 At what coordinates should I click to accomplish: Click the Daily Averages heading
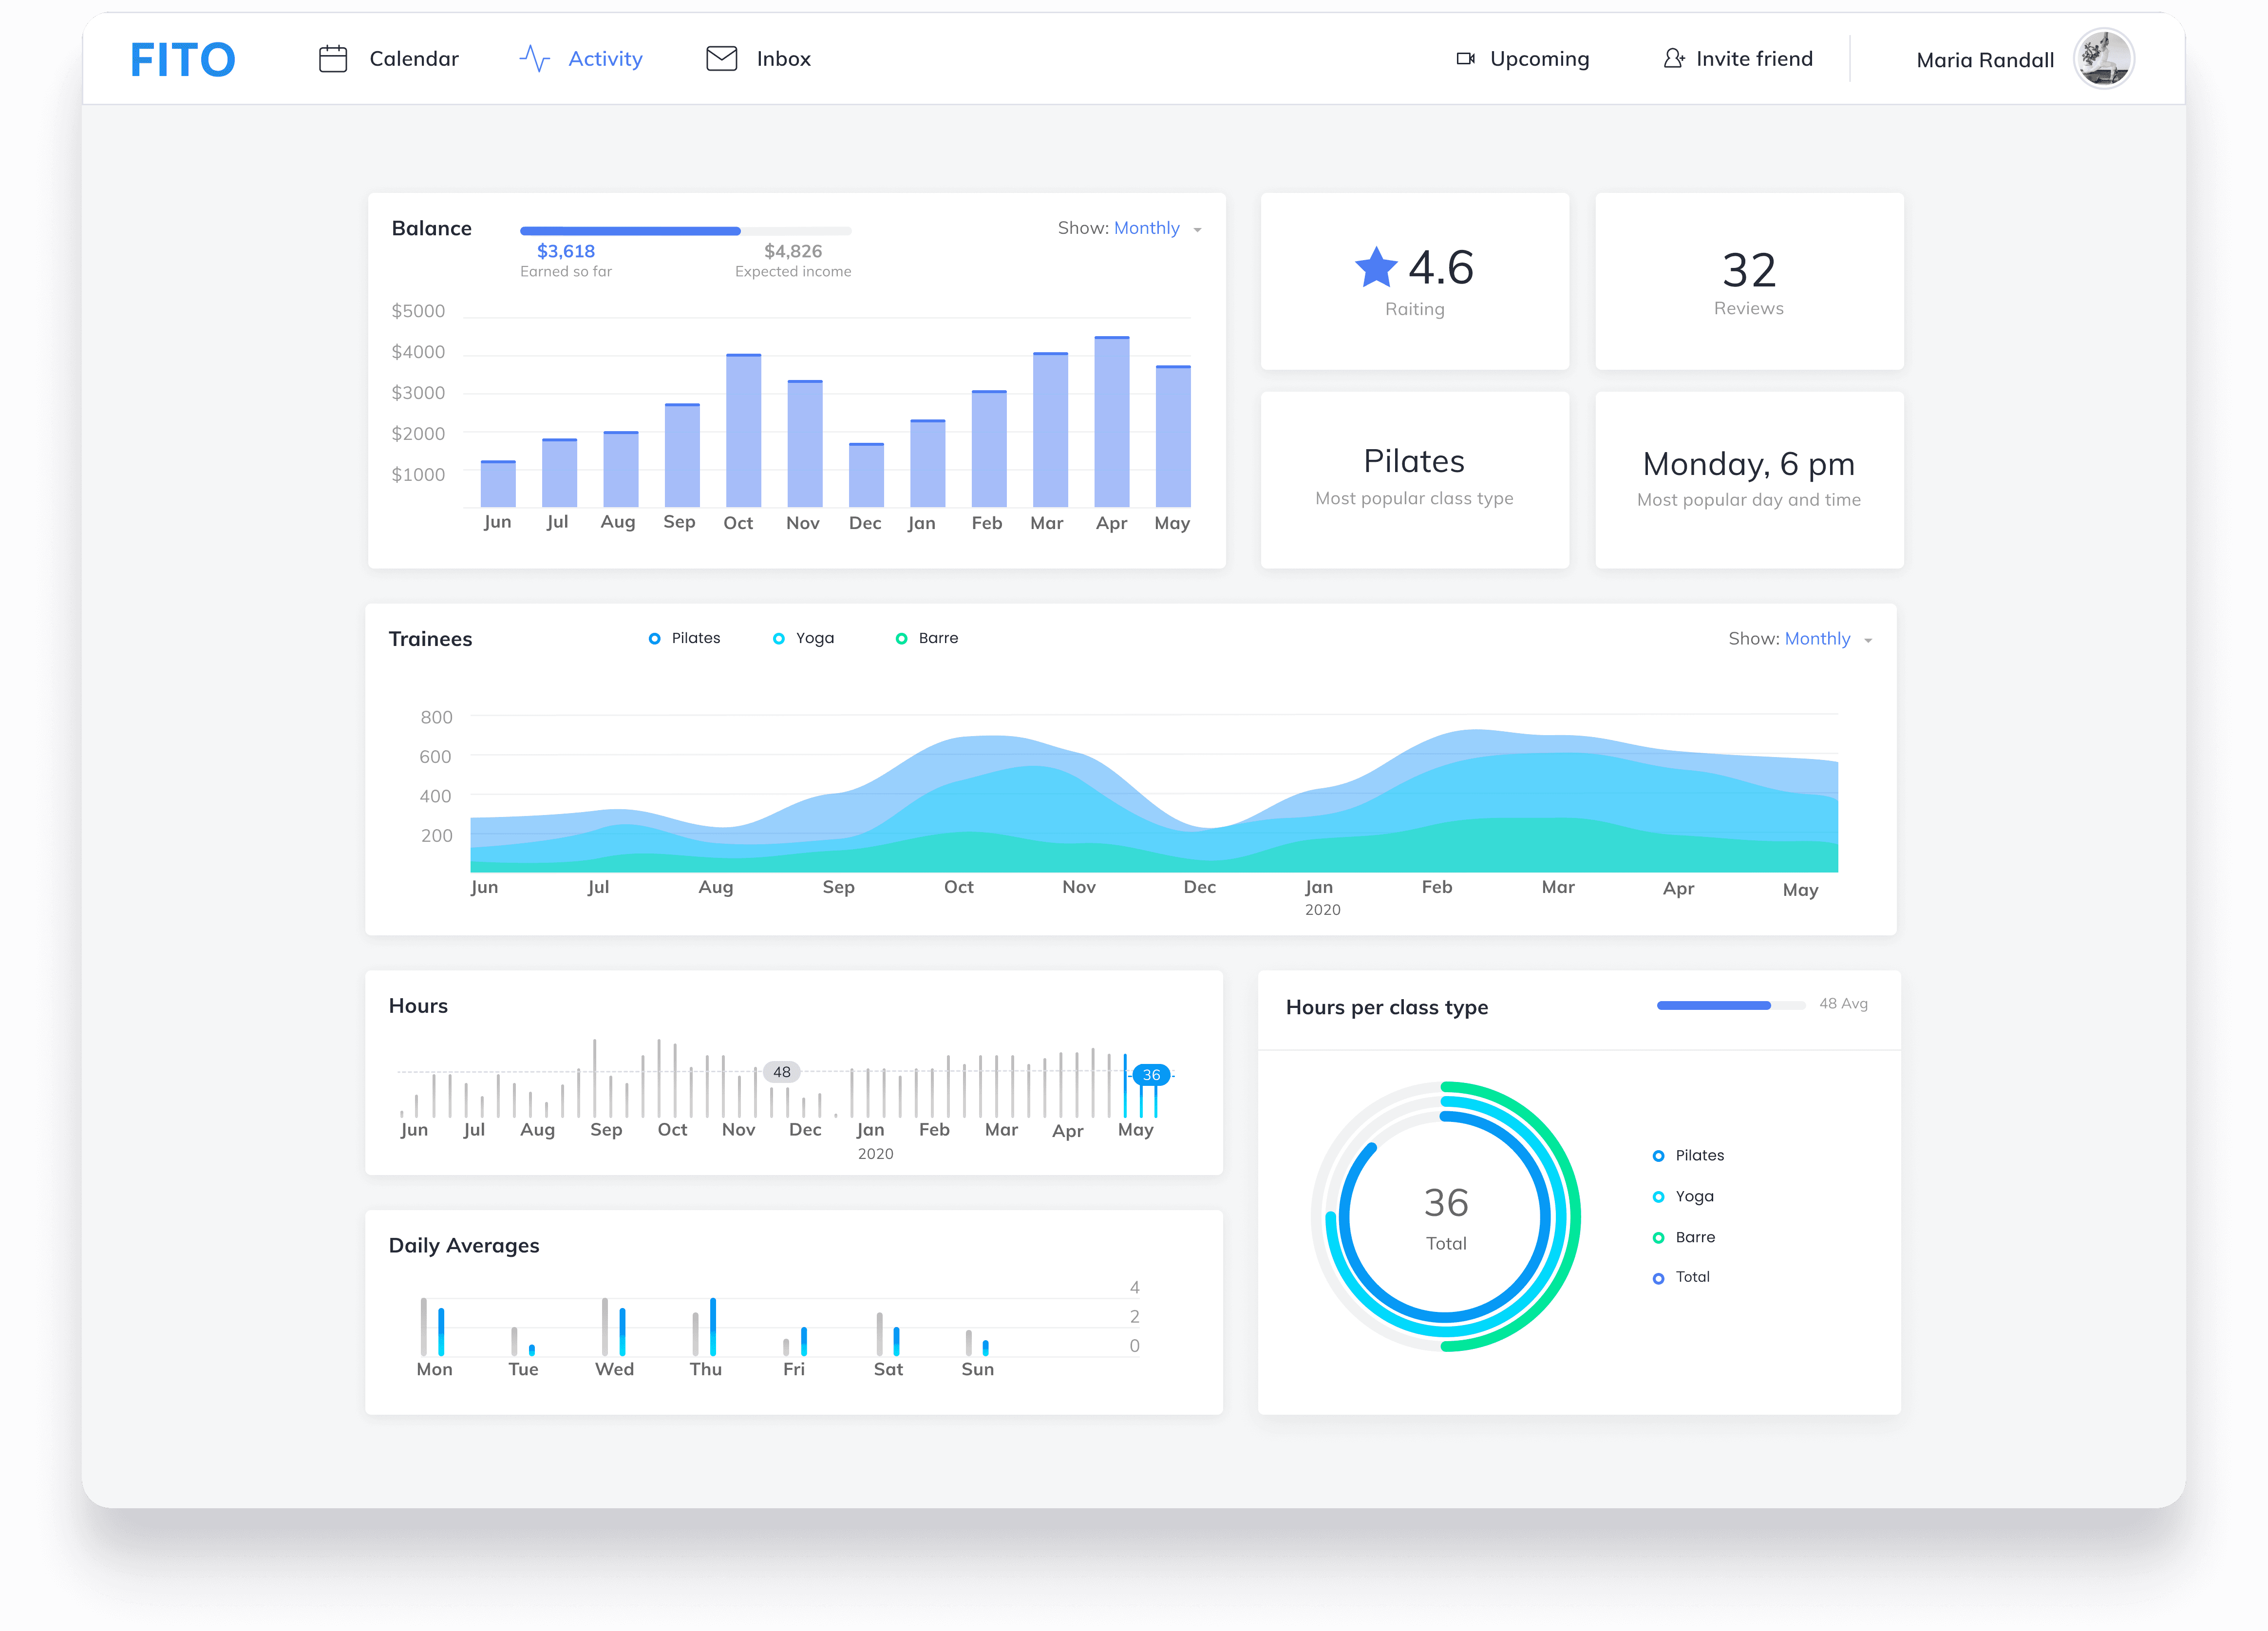(464, 1245)
